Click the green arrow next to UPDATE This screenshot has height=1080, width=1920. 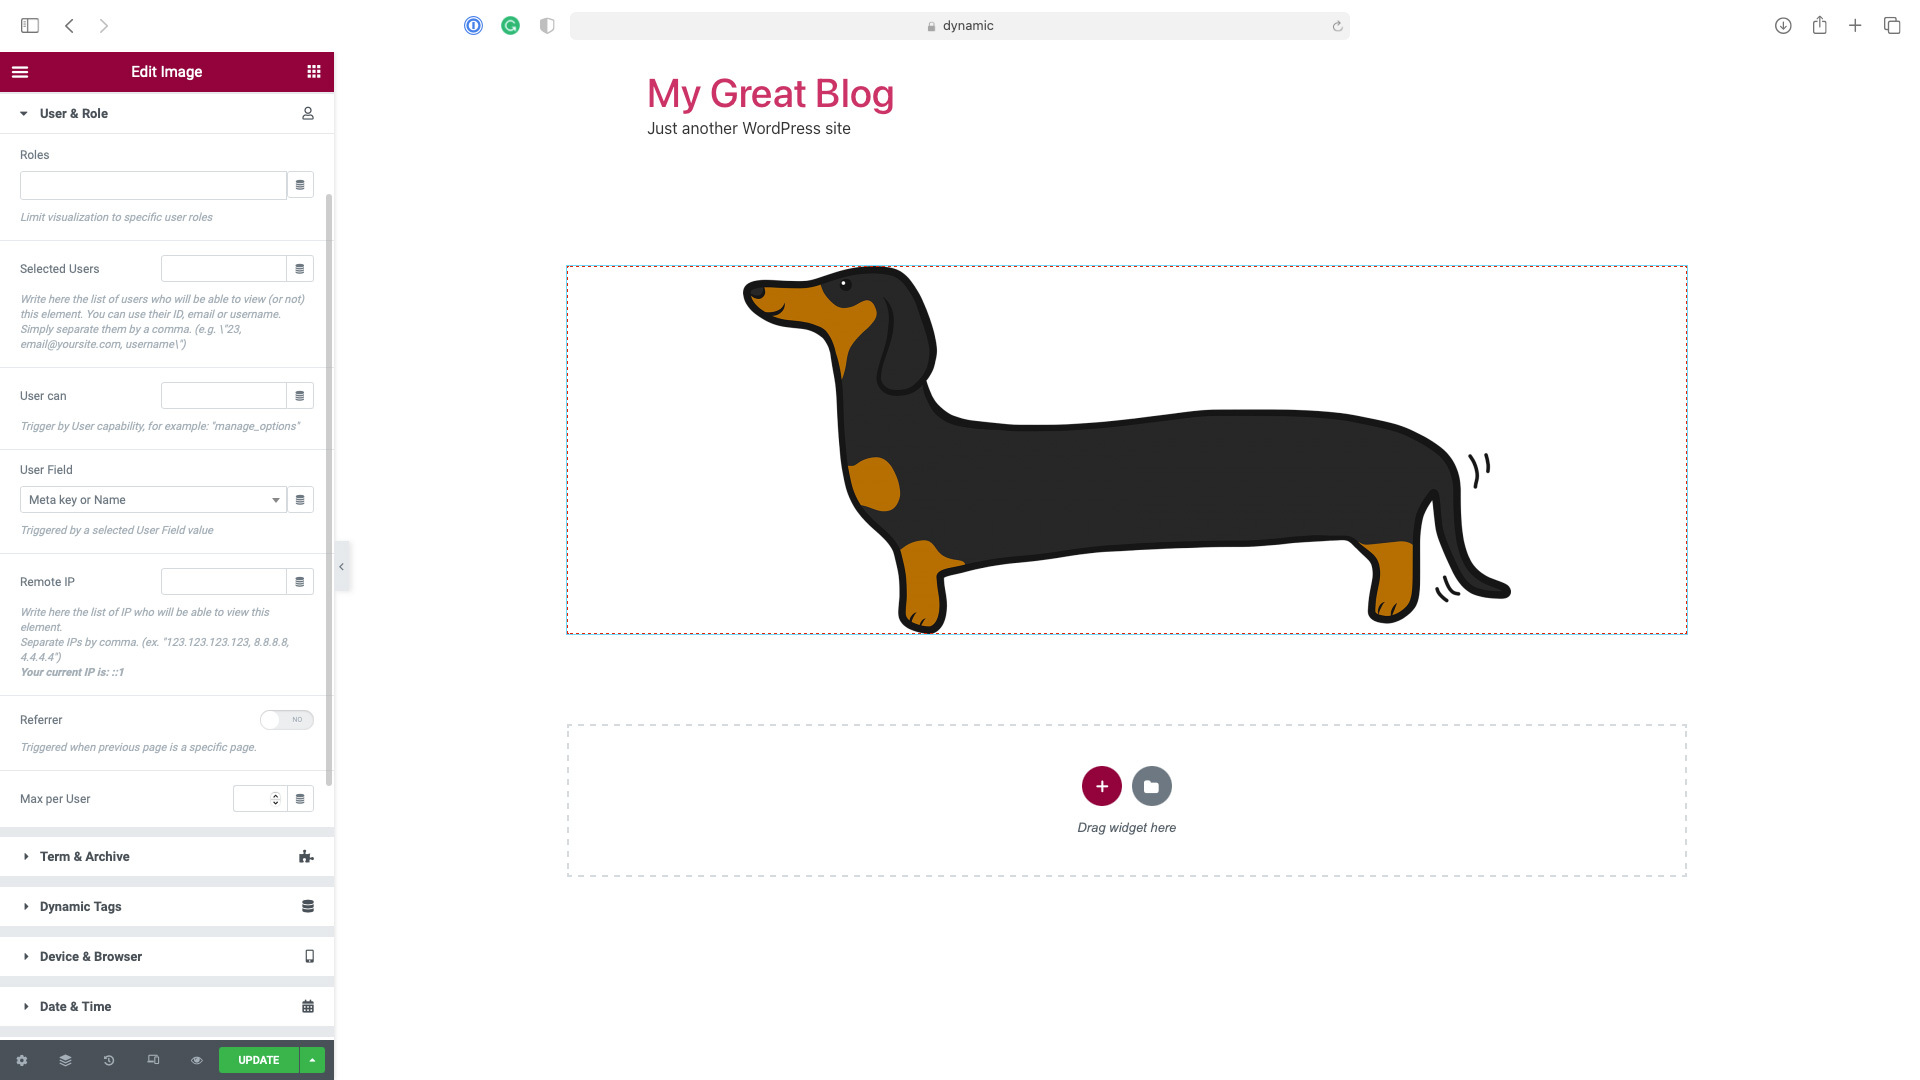pos(313,1060)
